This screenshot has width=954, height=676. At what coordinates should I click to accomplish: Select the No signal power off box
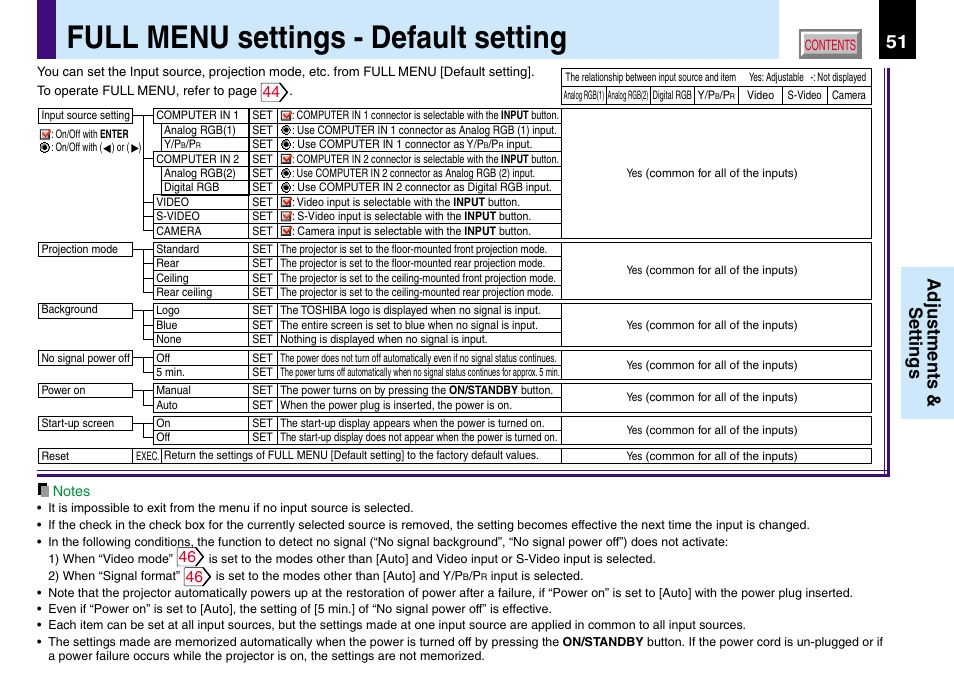click(x=85, y=358)
